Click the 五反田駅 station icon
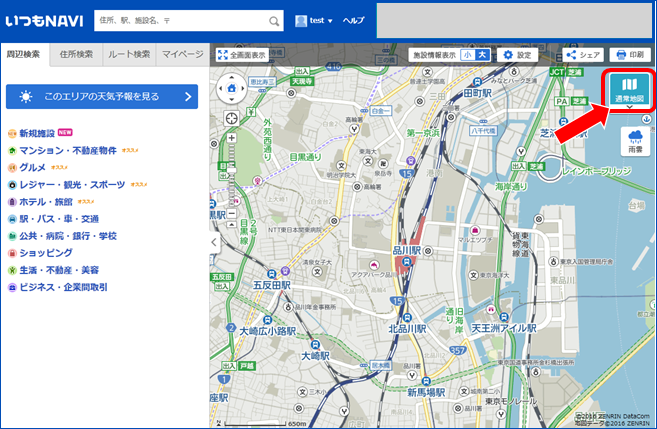 (272, 274)
